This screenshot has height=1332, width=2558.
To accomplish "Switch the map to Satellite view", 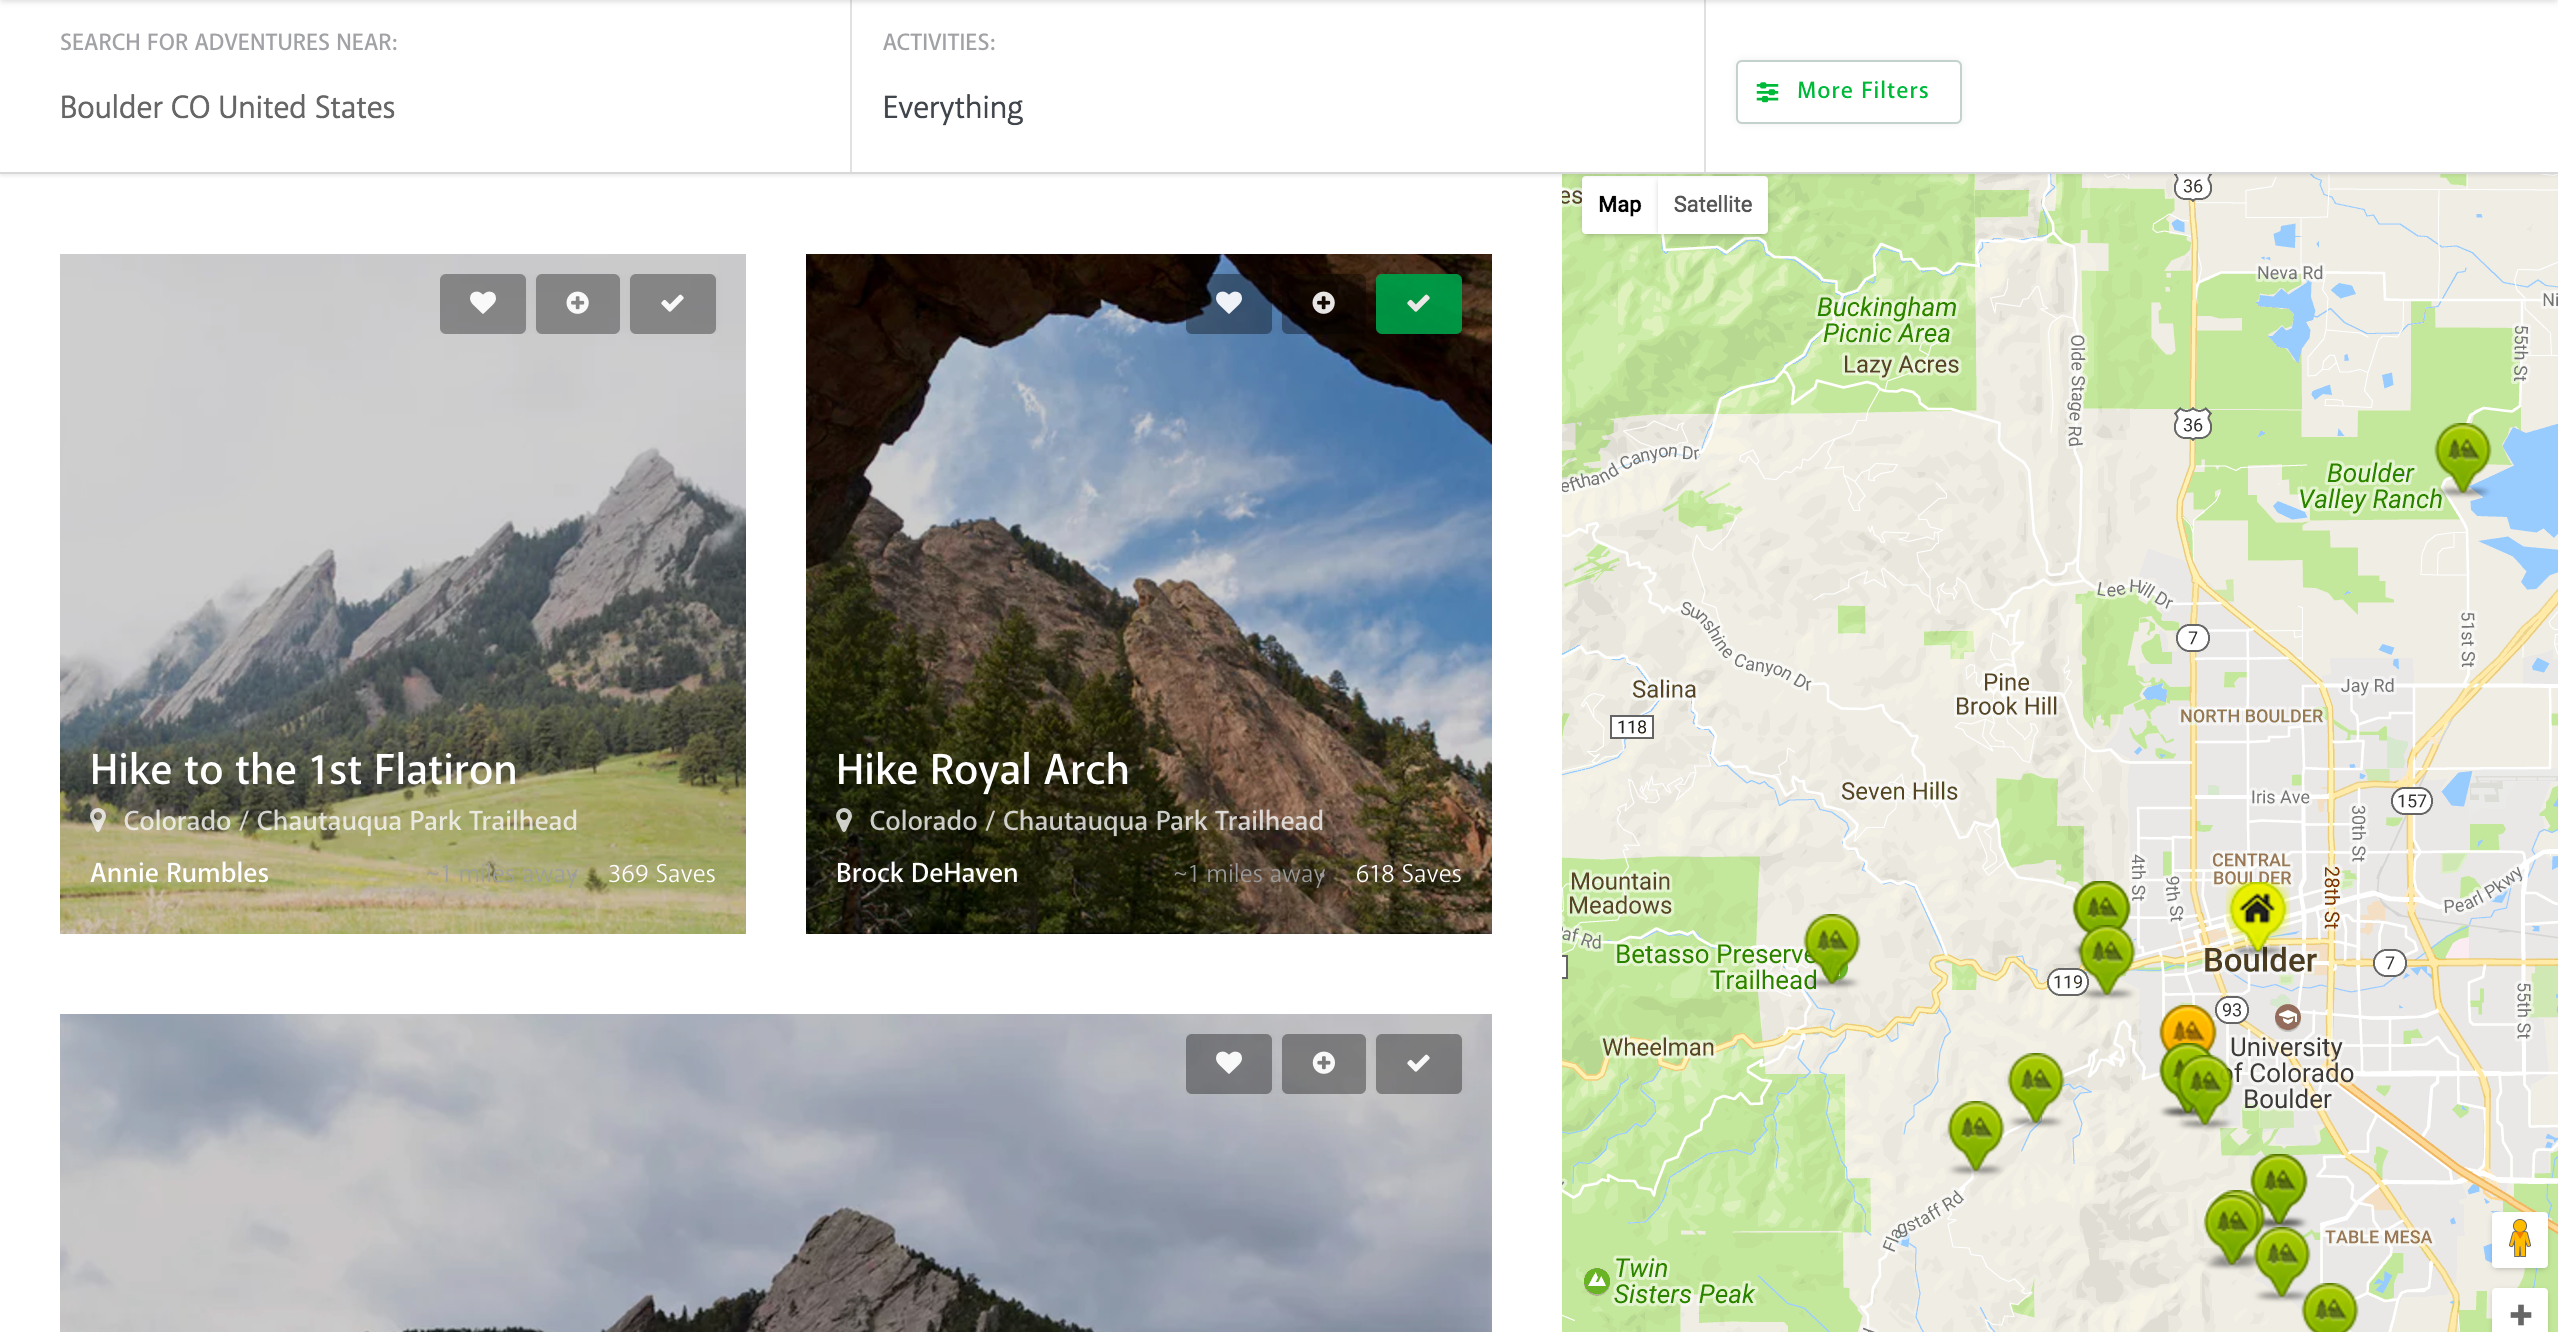I will pos(1712,204).
